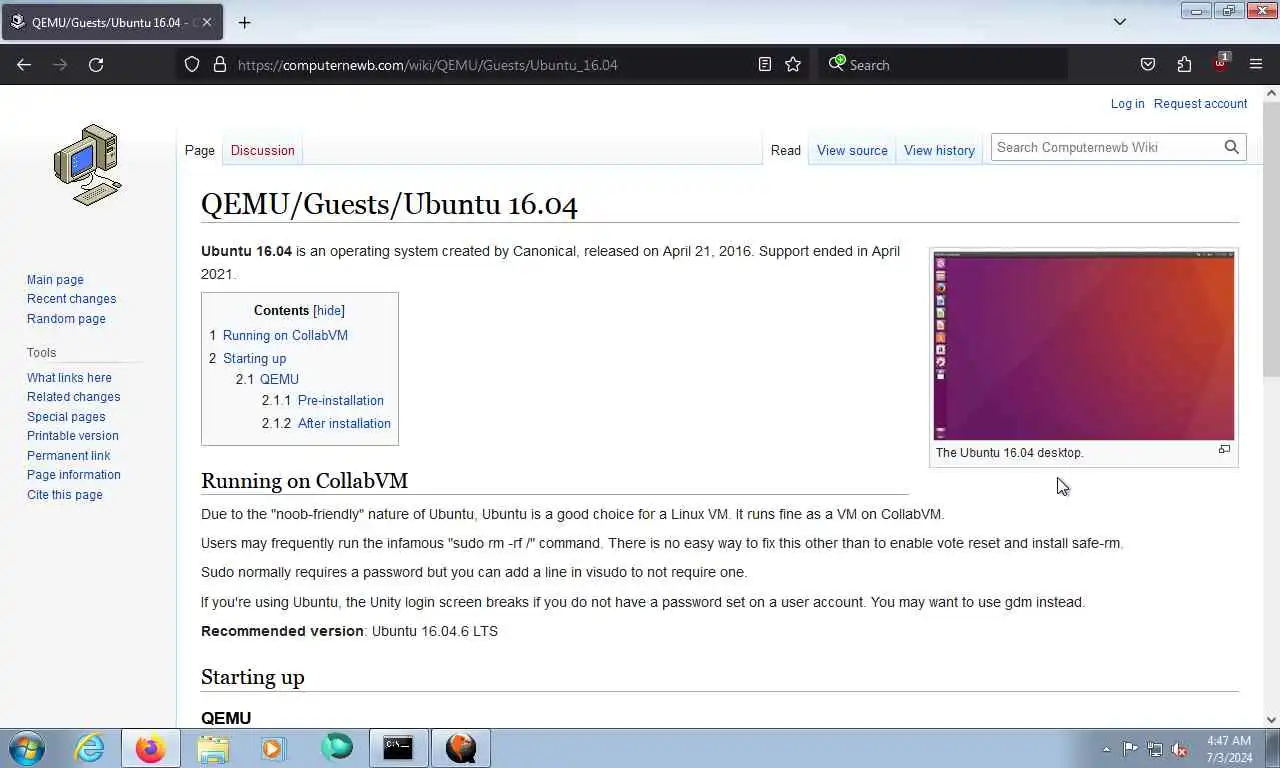The image size is (1280, 768).
Task: Close the QEMU/Guests/Ubuntu 16.04 tab
Action: pyautogui.click(x=206, y=22)
